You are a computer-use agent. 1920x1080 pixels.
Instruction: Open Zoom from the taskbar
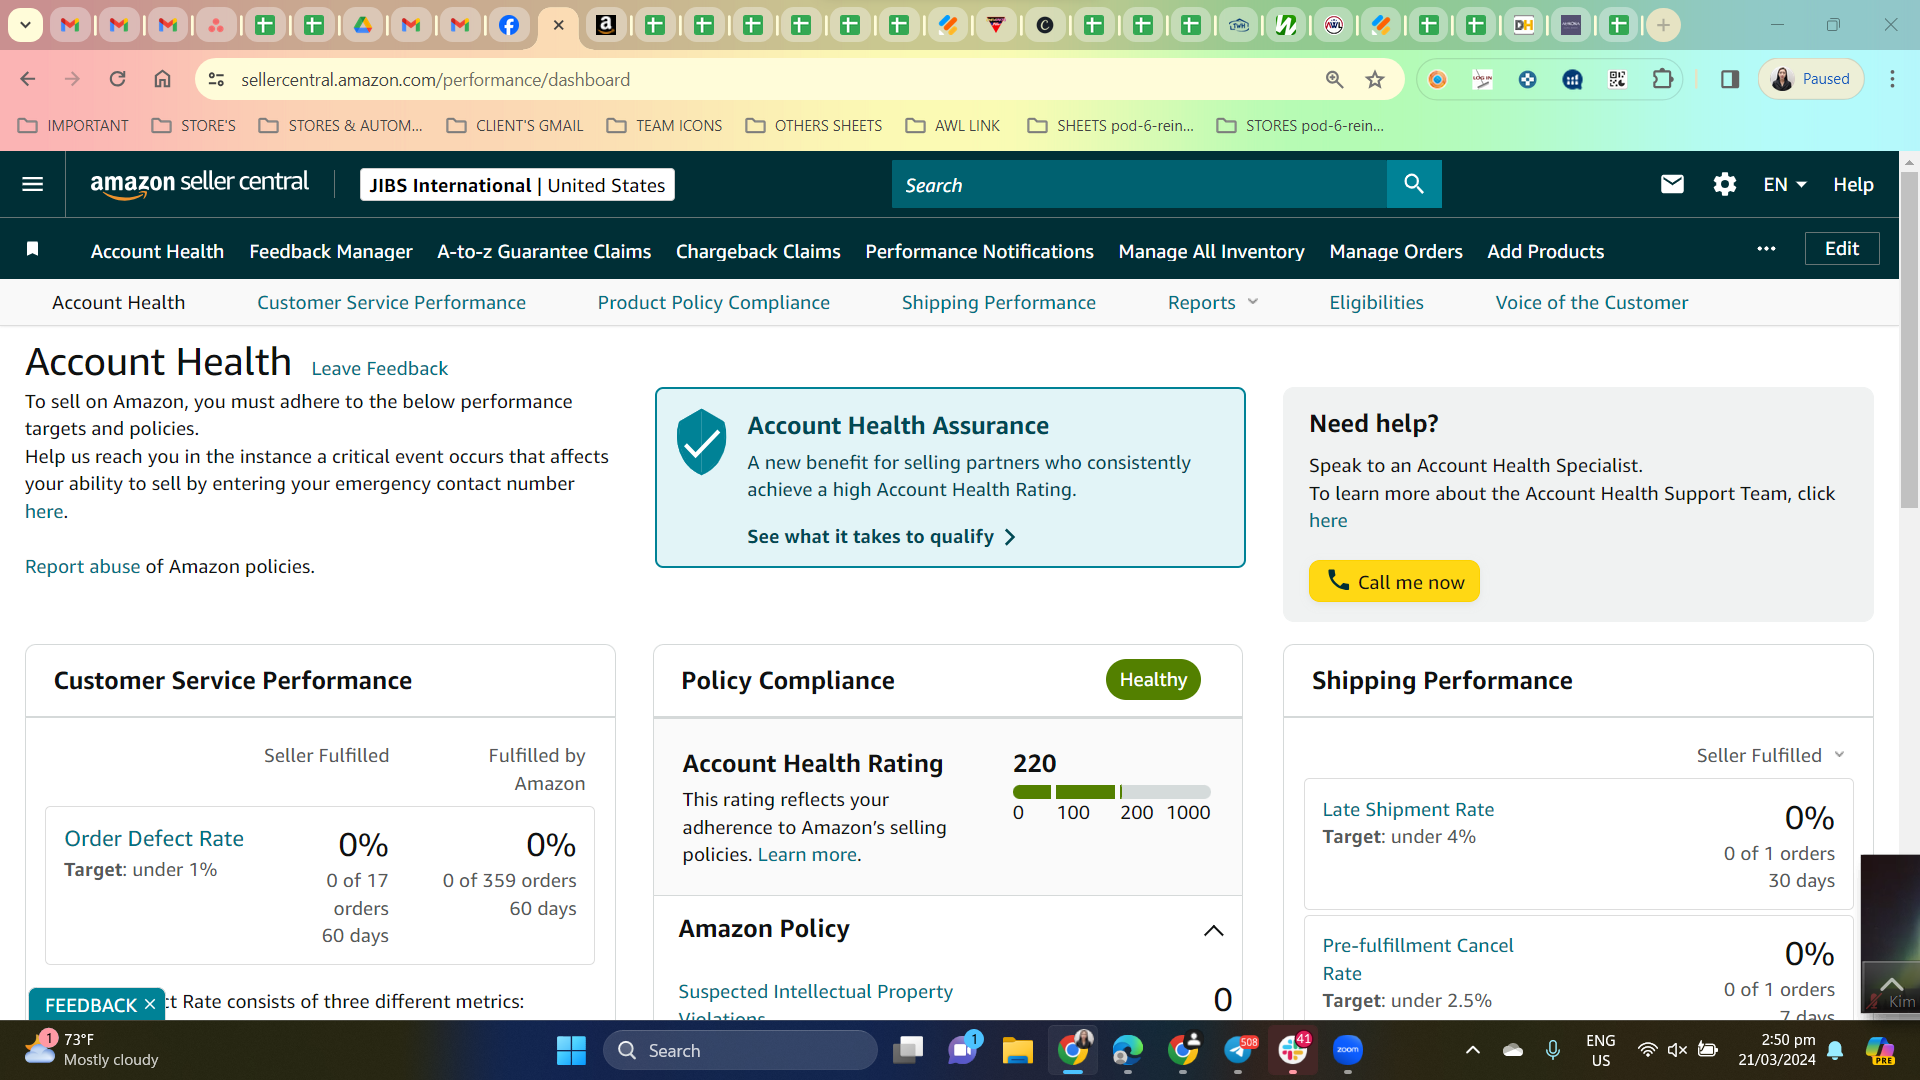1347,1050
